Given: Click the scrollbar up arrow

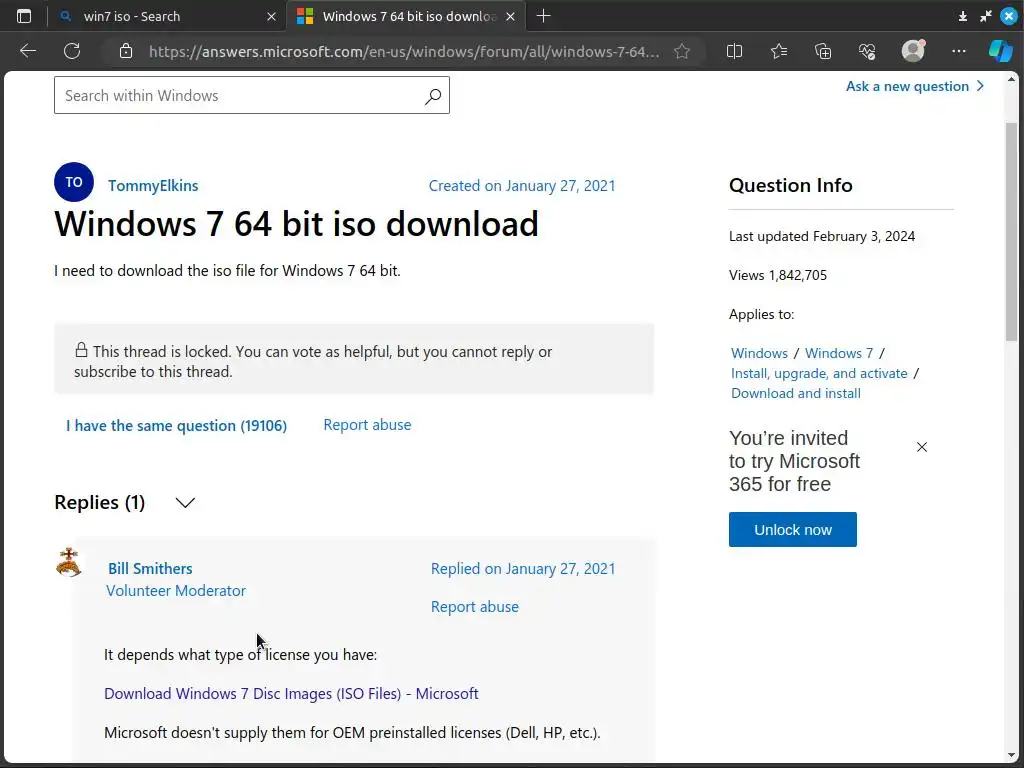Looking at the screenshot, I should pos(1012,80).
